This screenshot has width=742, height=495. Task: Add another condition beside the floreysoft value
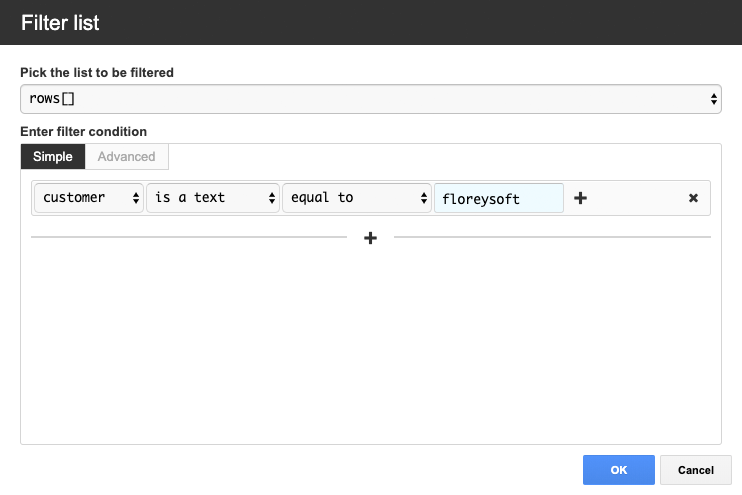580,198
